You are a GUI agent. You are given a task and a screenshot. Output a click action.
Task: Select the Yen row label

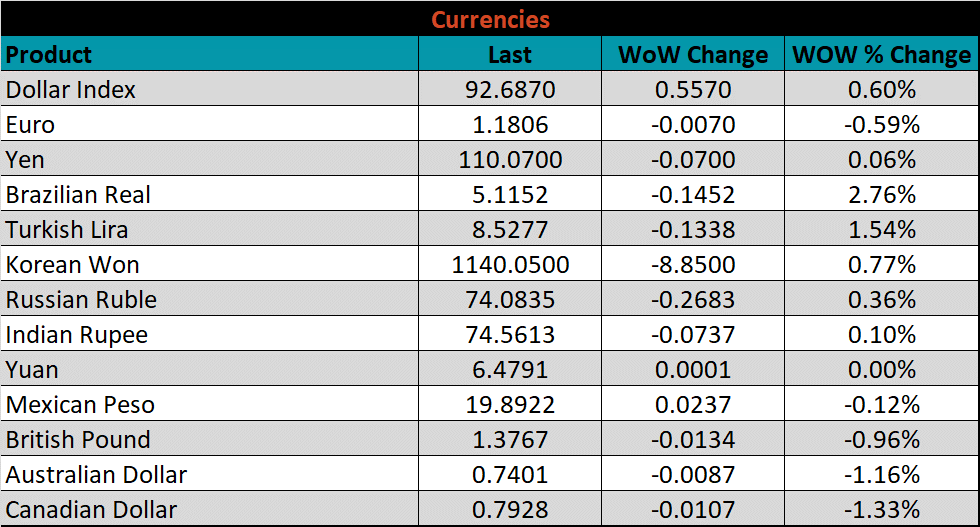click(x=25, y=160)
